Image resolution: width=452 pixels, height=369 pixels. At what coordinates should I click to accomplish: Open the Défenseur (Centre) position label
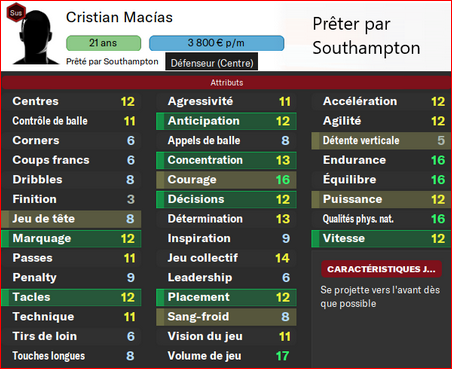pyautogui.click(x=212, y=63)
